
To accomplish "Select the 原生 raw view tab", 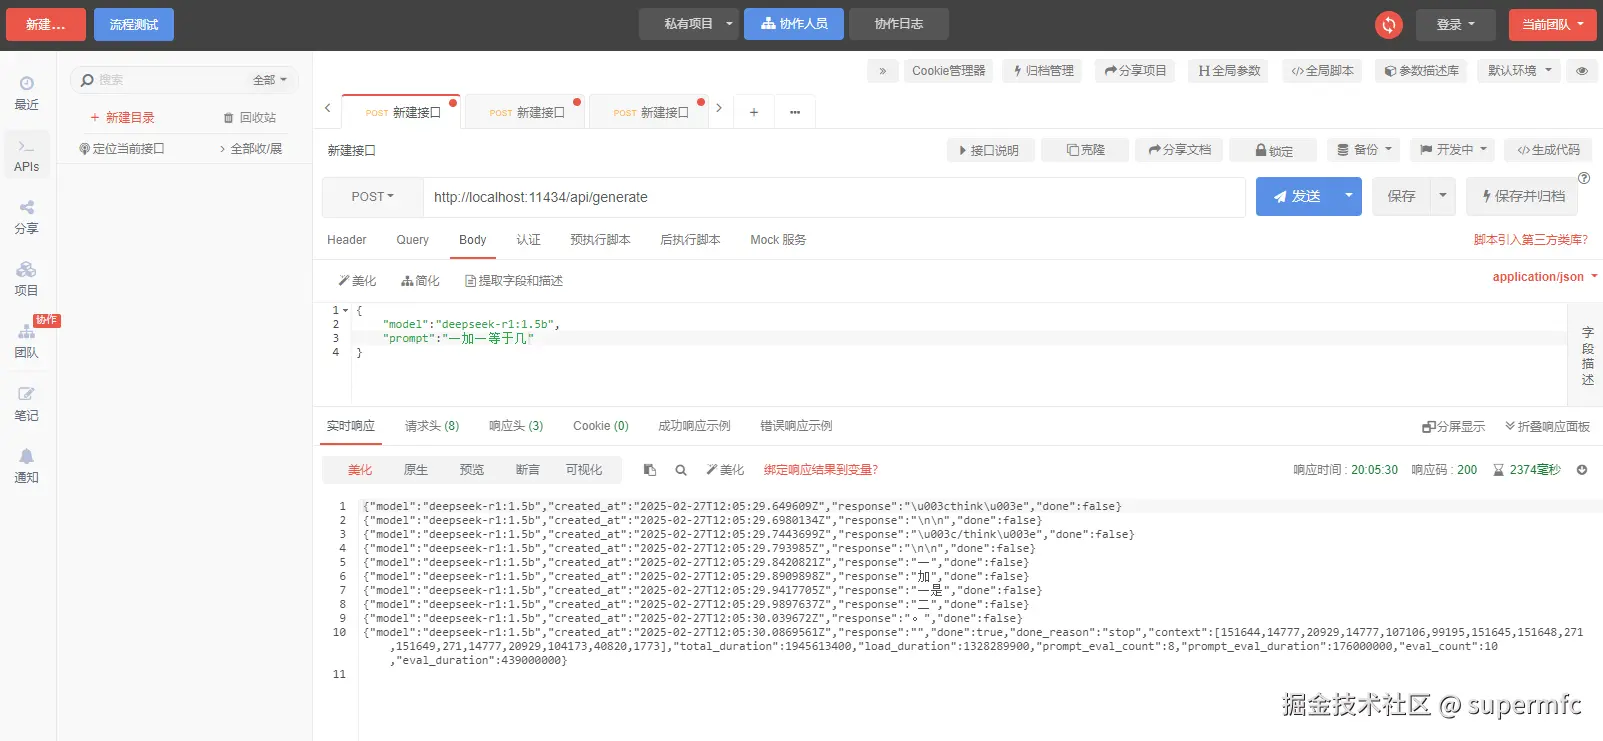I will 415,470.
